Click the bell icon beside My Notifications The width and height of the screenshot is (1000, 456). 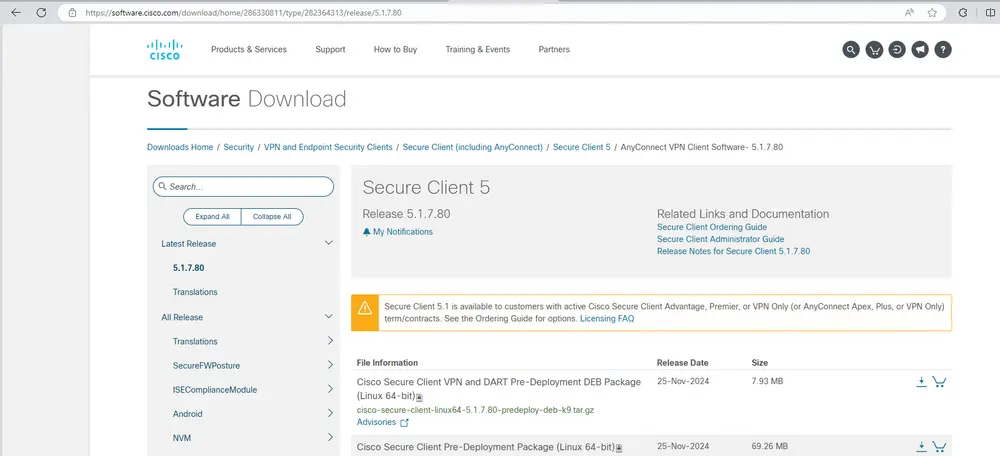(x=366, y=232)
